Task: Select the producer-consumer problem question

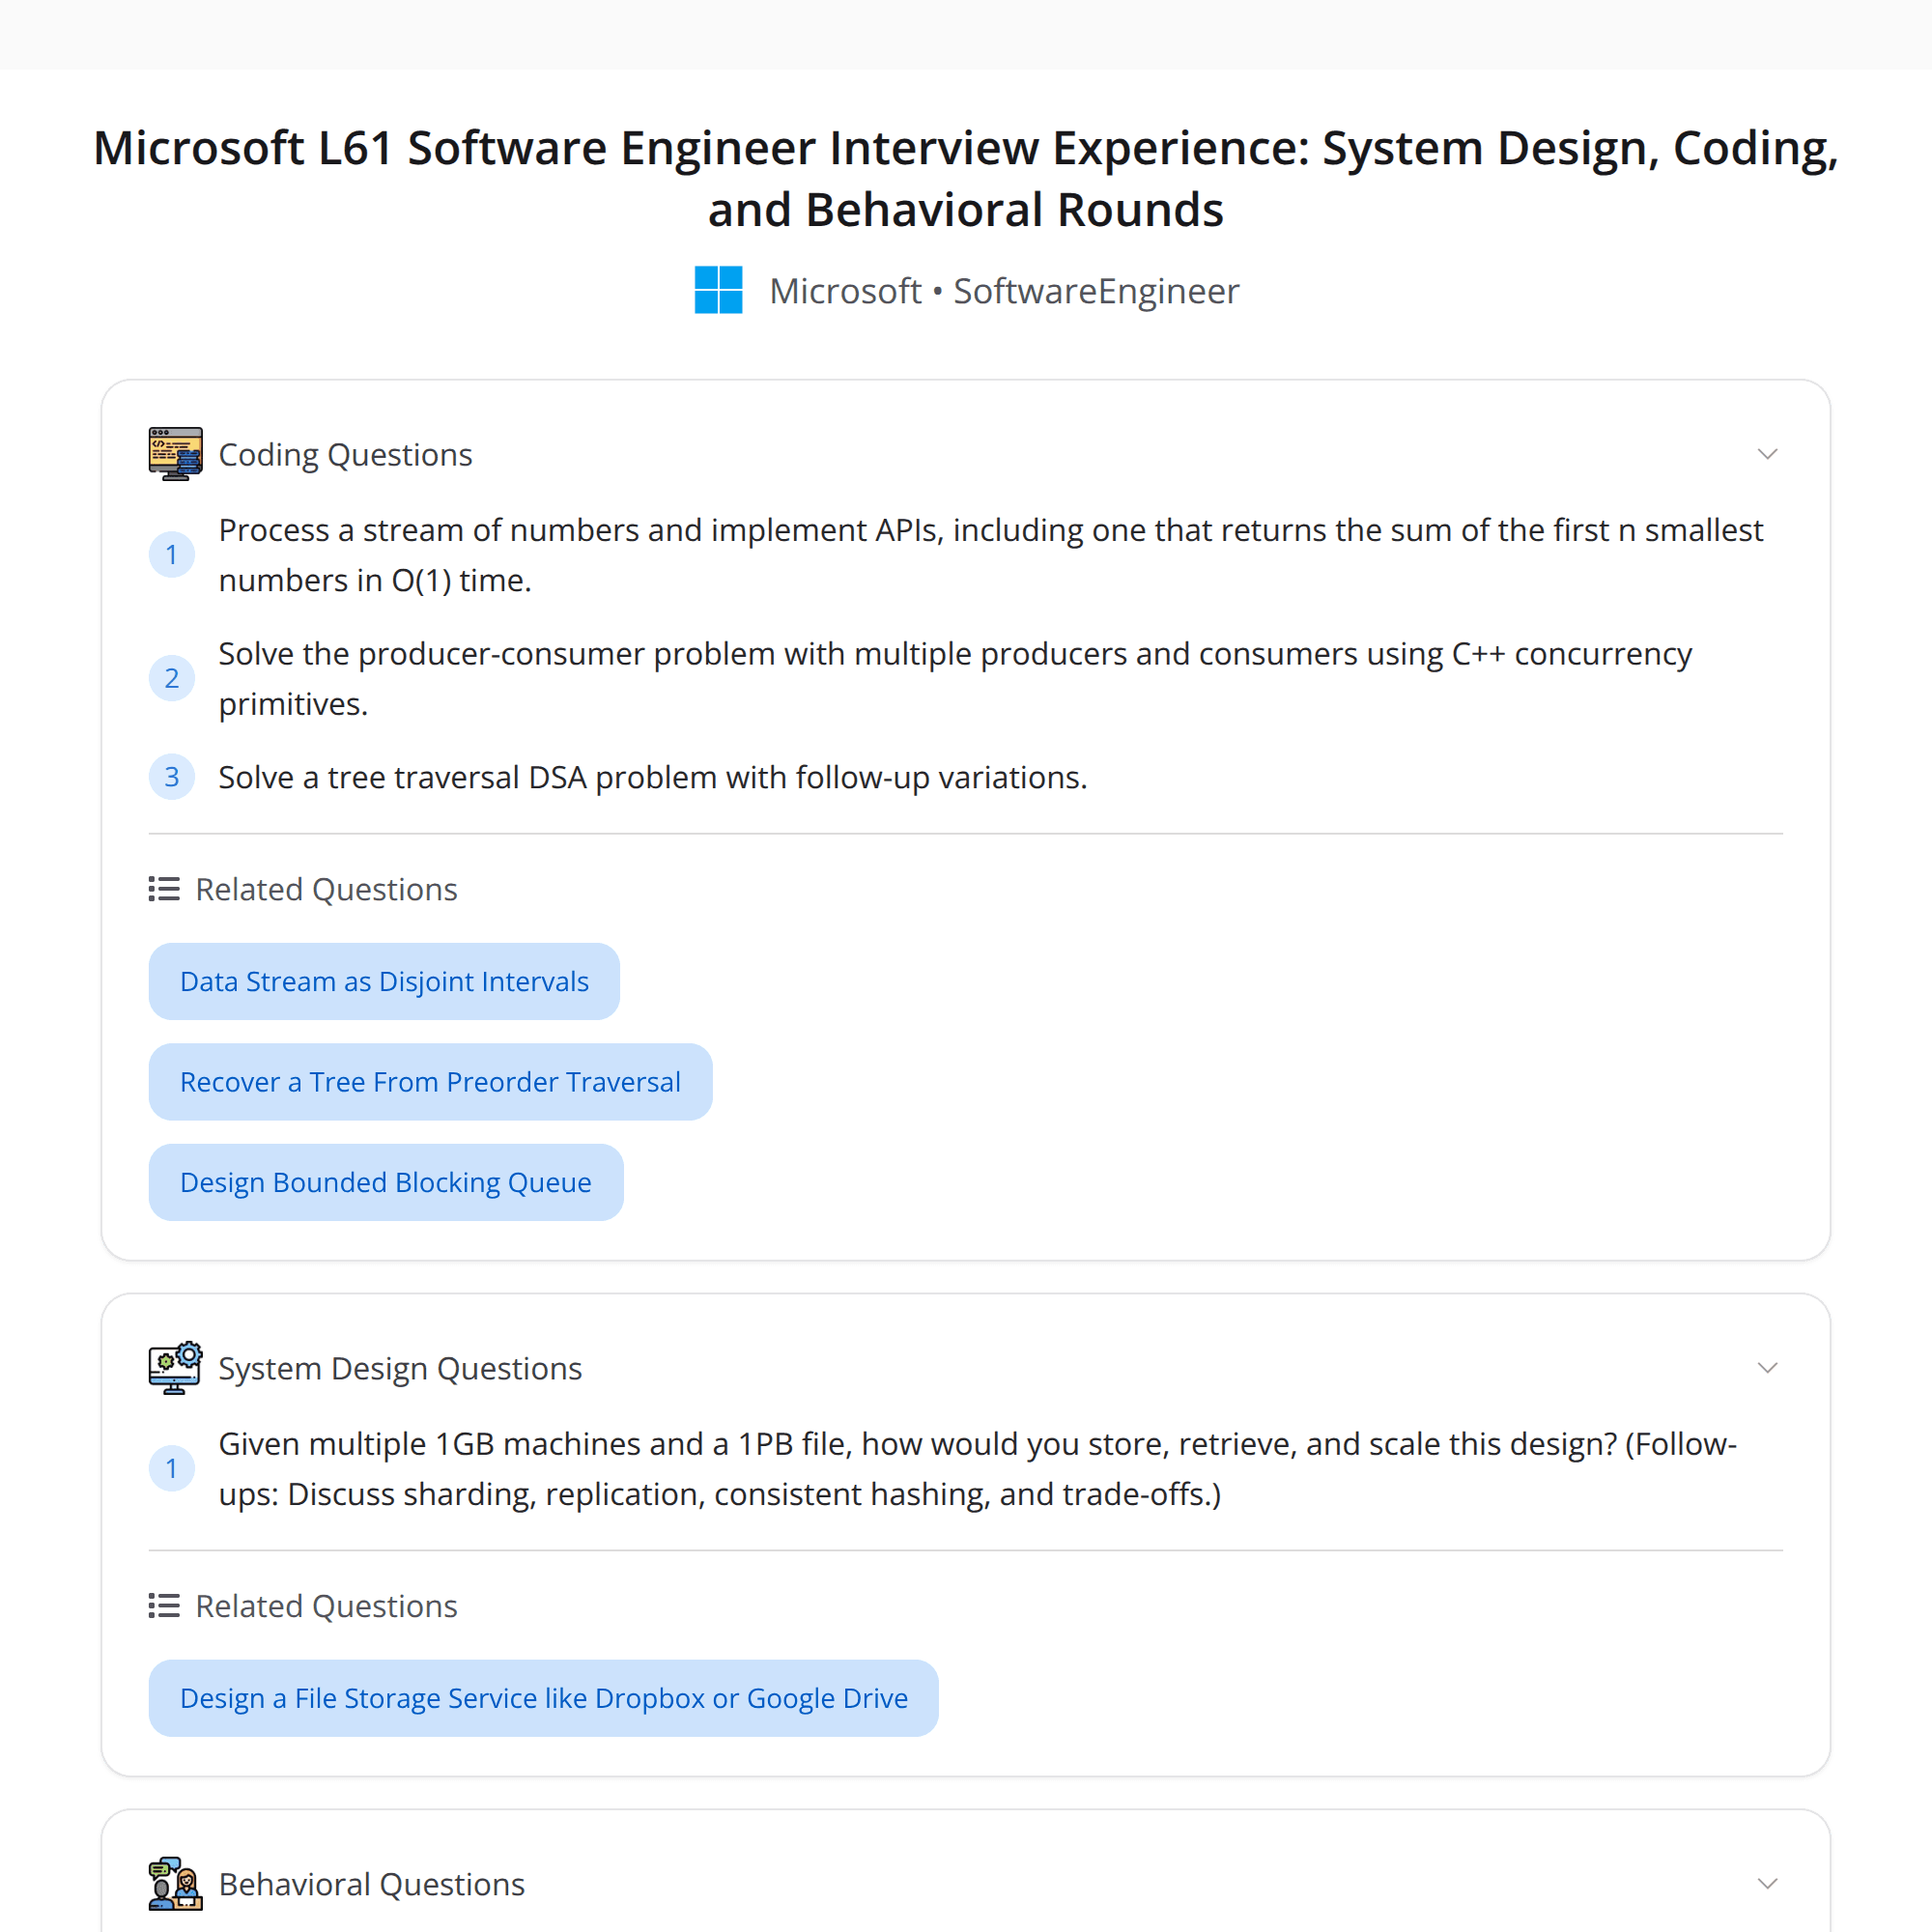Action: point(955,679)
